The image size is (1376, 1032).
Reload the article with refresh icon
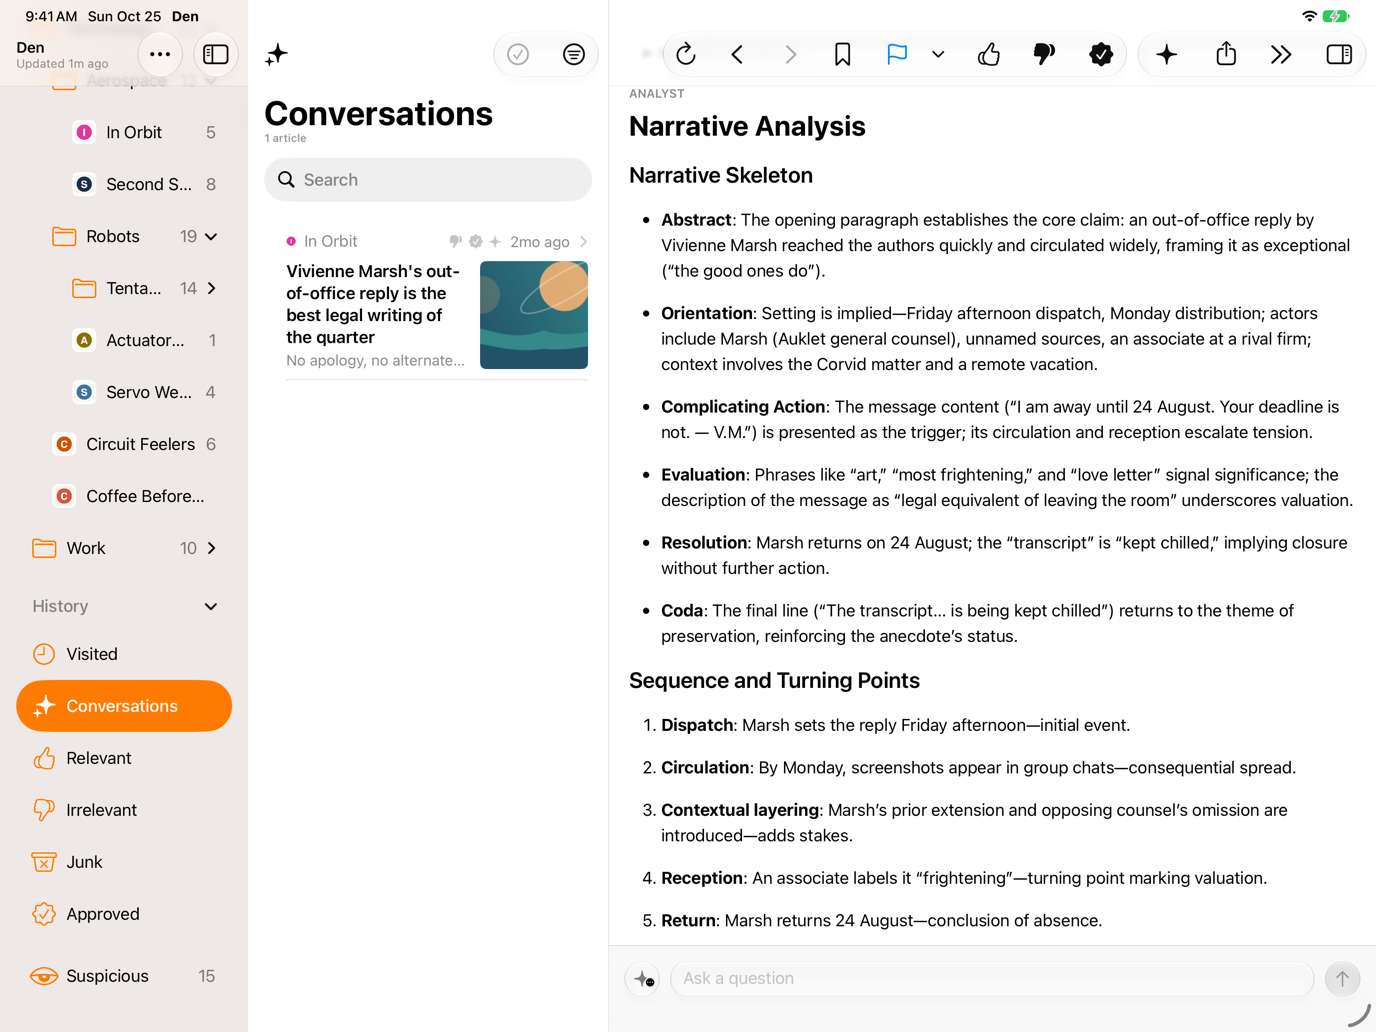[686, 54]
